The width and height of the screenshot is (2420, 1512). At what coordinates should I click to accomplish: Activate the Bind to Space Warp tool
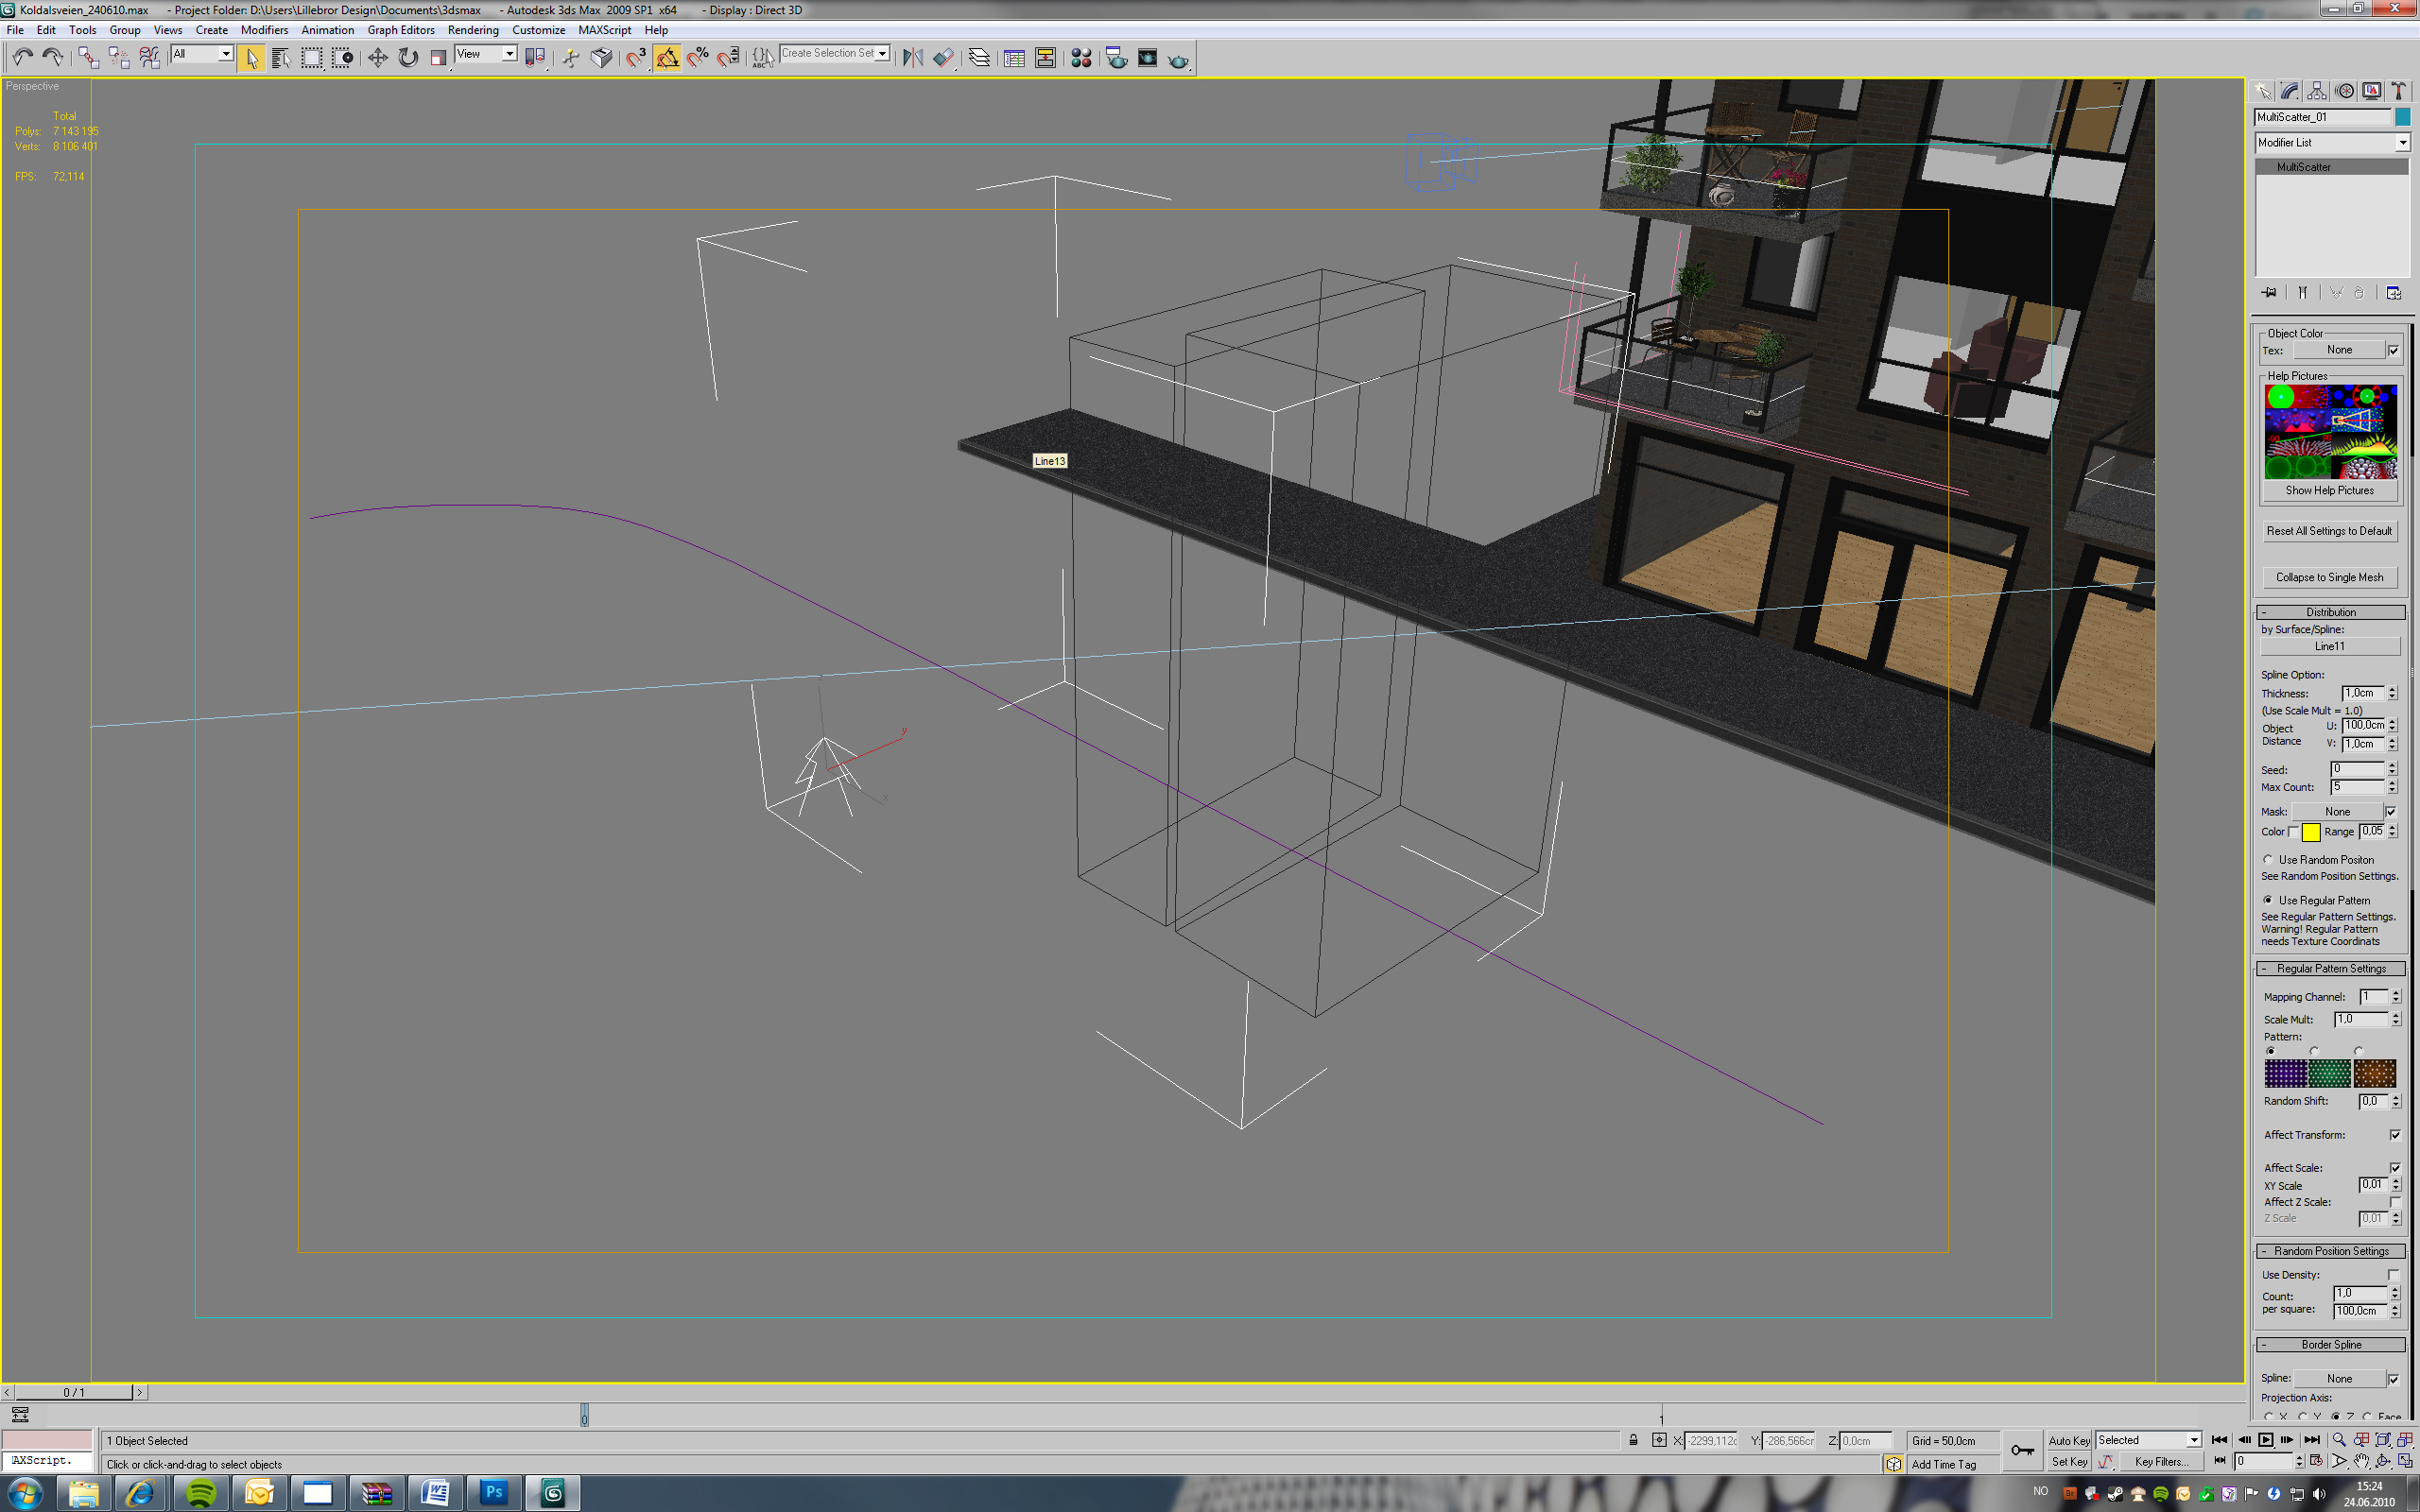(149, 57)
